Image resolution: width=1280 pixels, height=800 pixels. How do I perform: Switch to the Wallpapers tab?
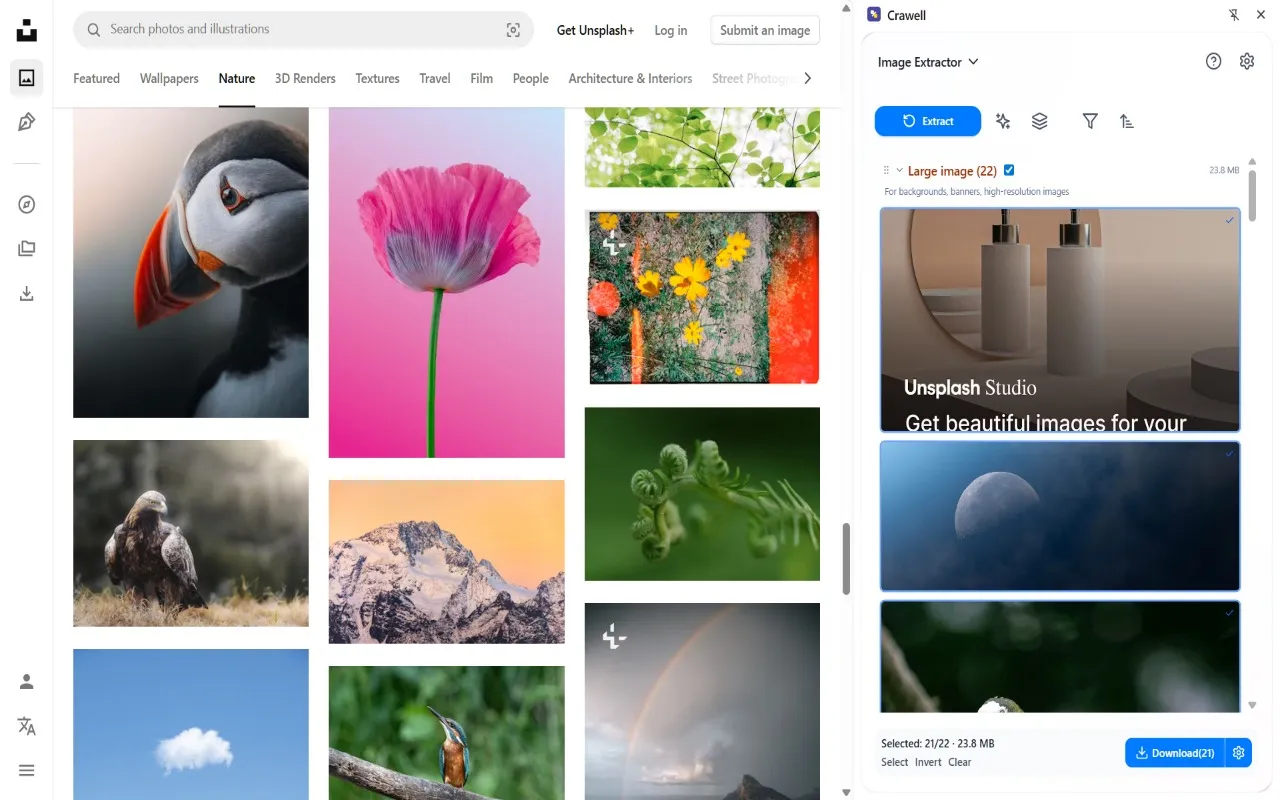coord(169,78)
